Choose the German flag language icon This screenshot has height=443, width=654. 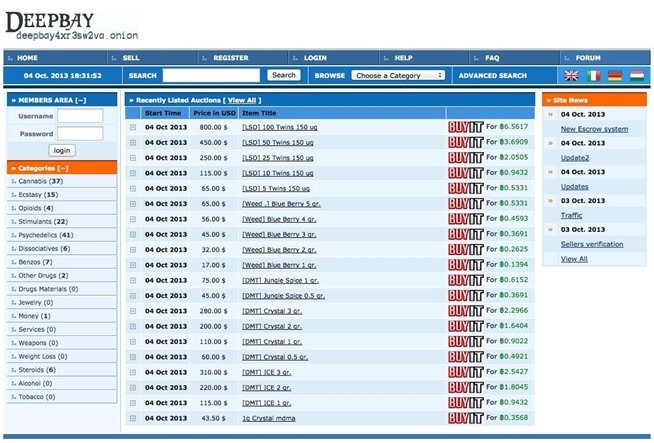click(x=615, y=75)
